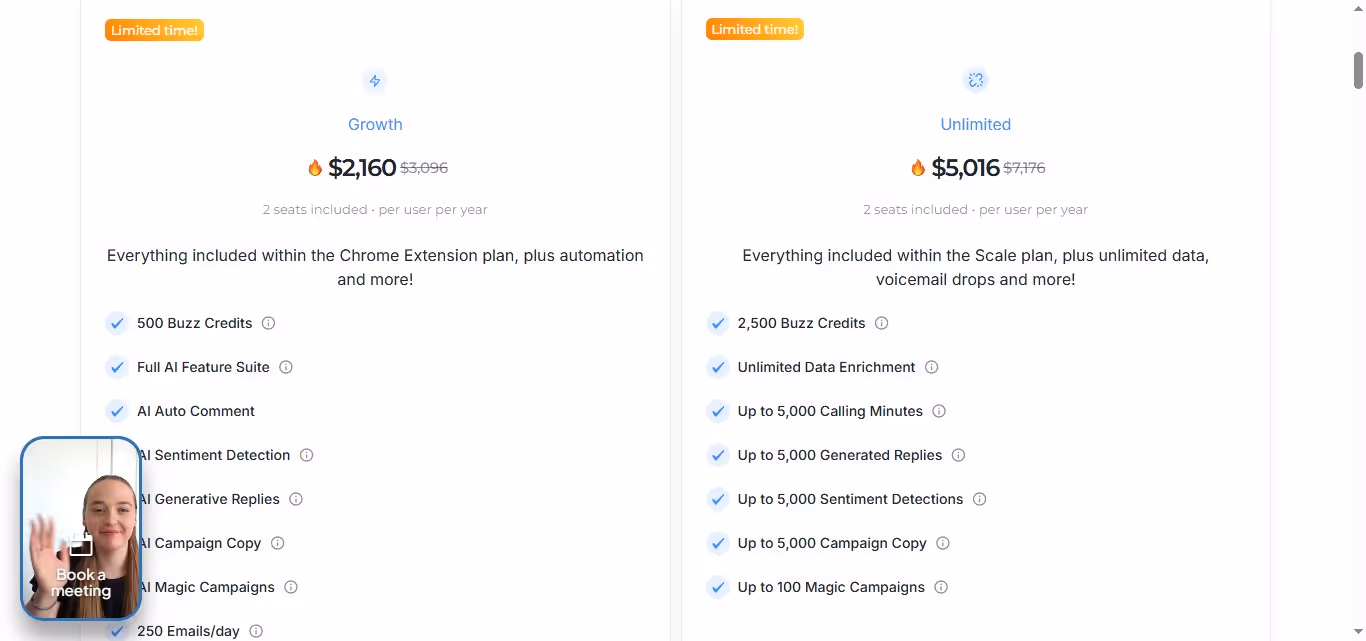The image size is (1366, 641).
Task: Open the Book a meeting video widget
Action: [80, 528]
